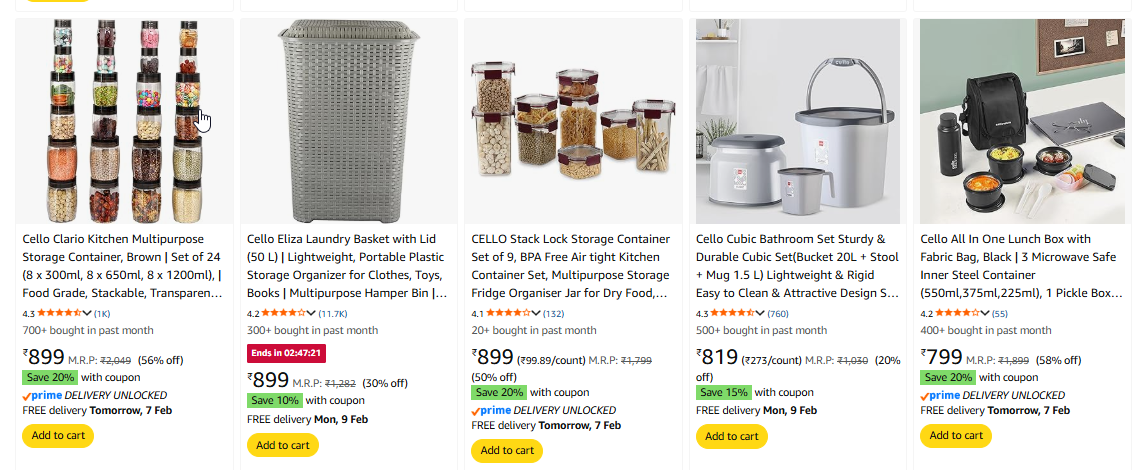Add Cubic Bathroom Set to cart
Screen dimensions: 1132x470
point(731,436)
